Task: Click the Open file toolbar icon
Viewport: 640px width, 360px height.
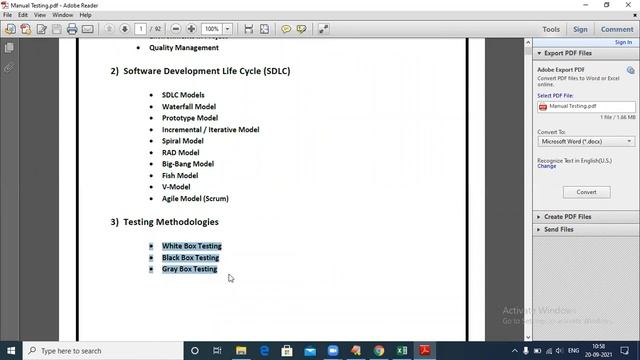Action: coord(10,29)
